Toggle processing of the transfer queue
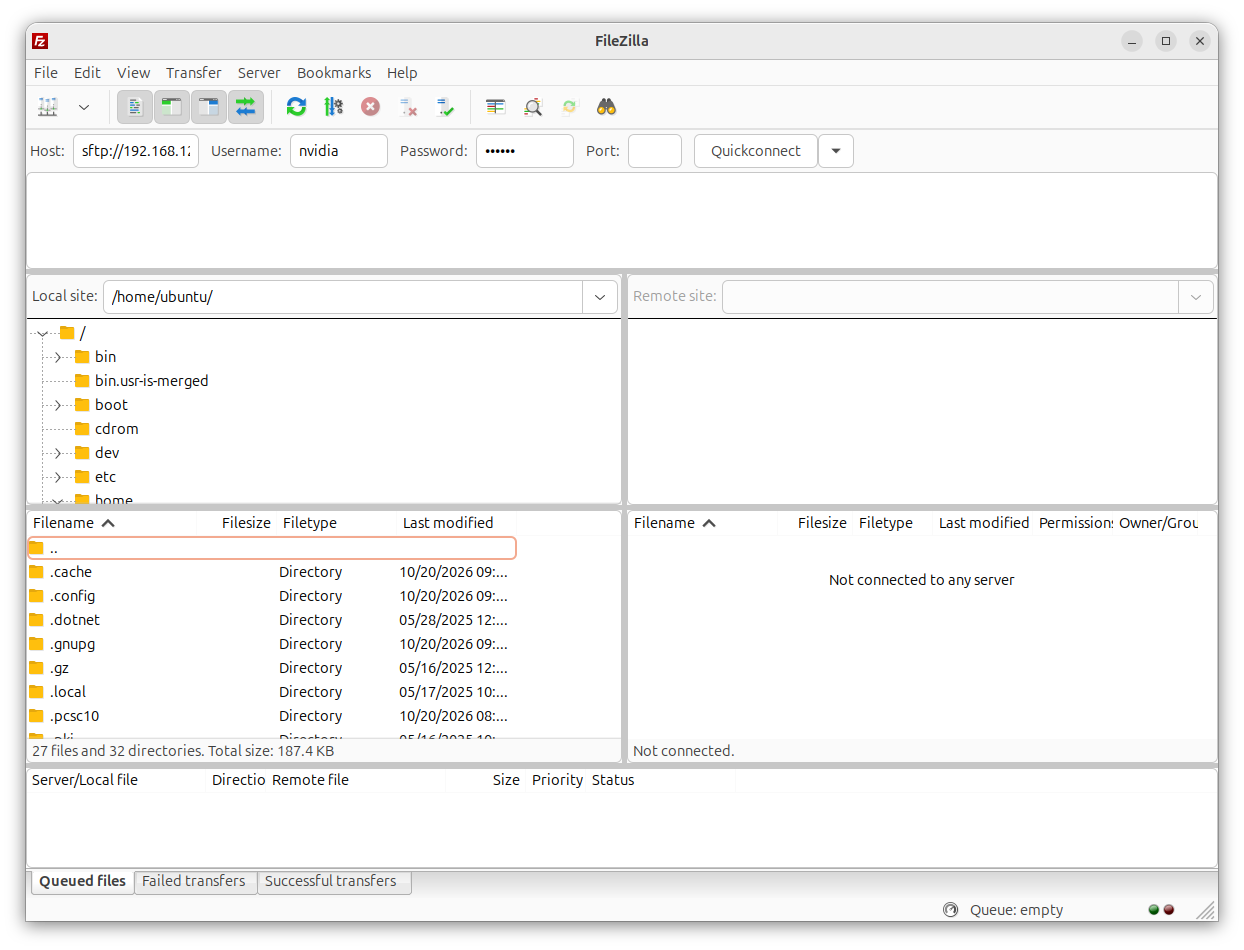Screen dimensions: 1244x950 coord(333,106)
